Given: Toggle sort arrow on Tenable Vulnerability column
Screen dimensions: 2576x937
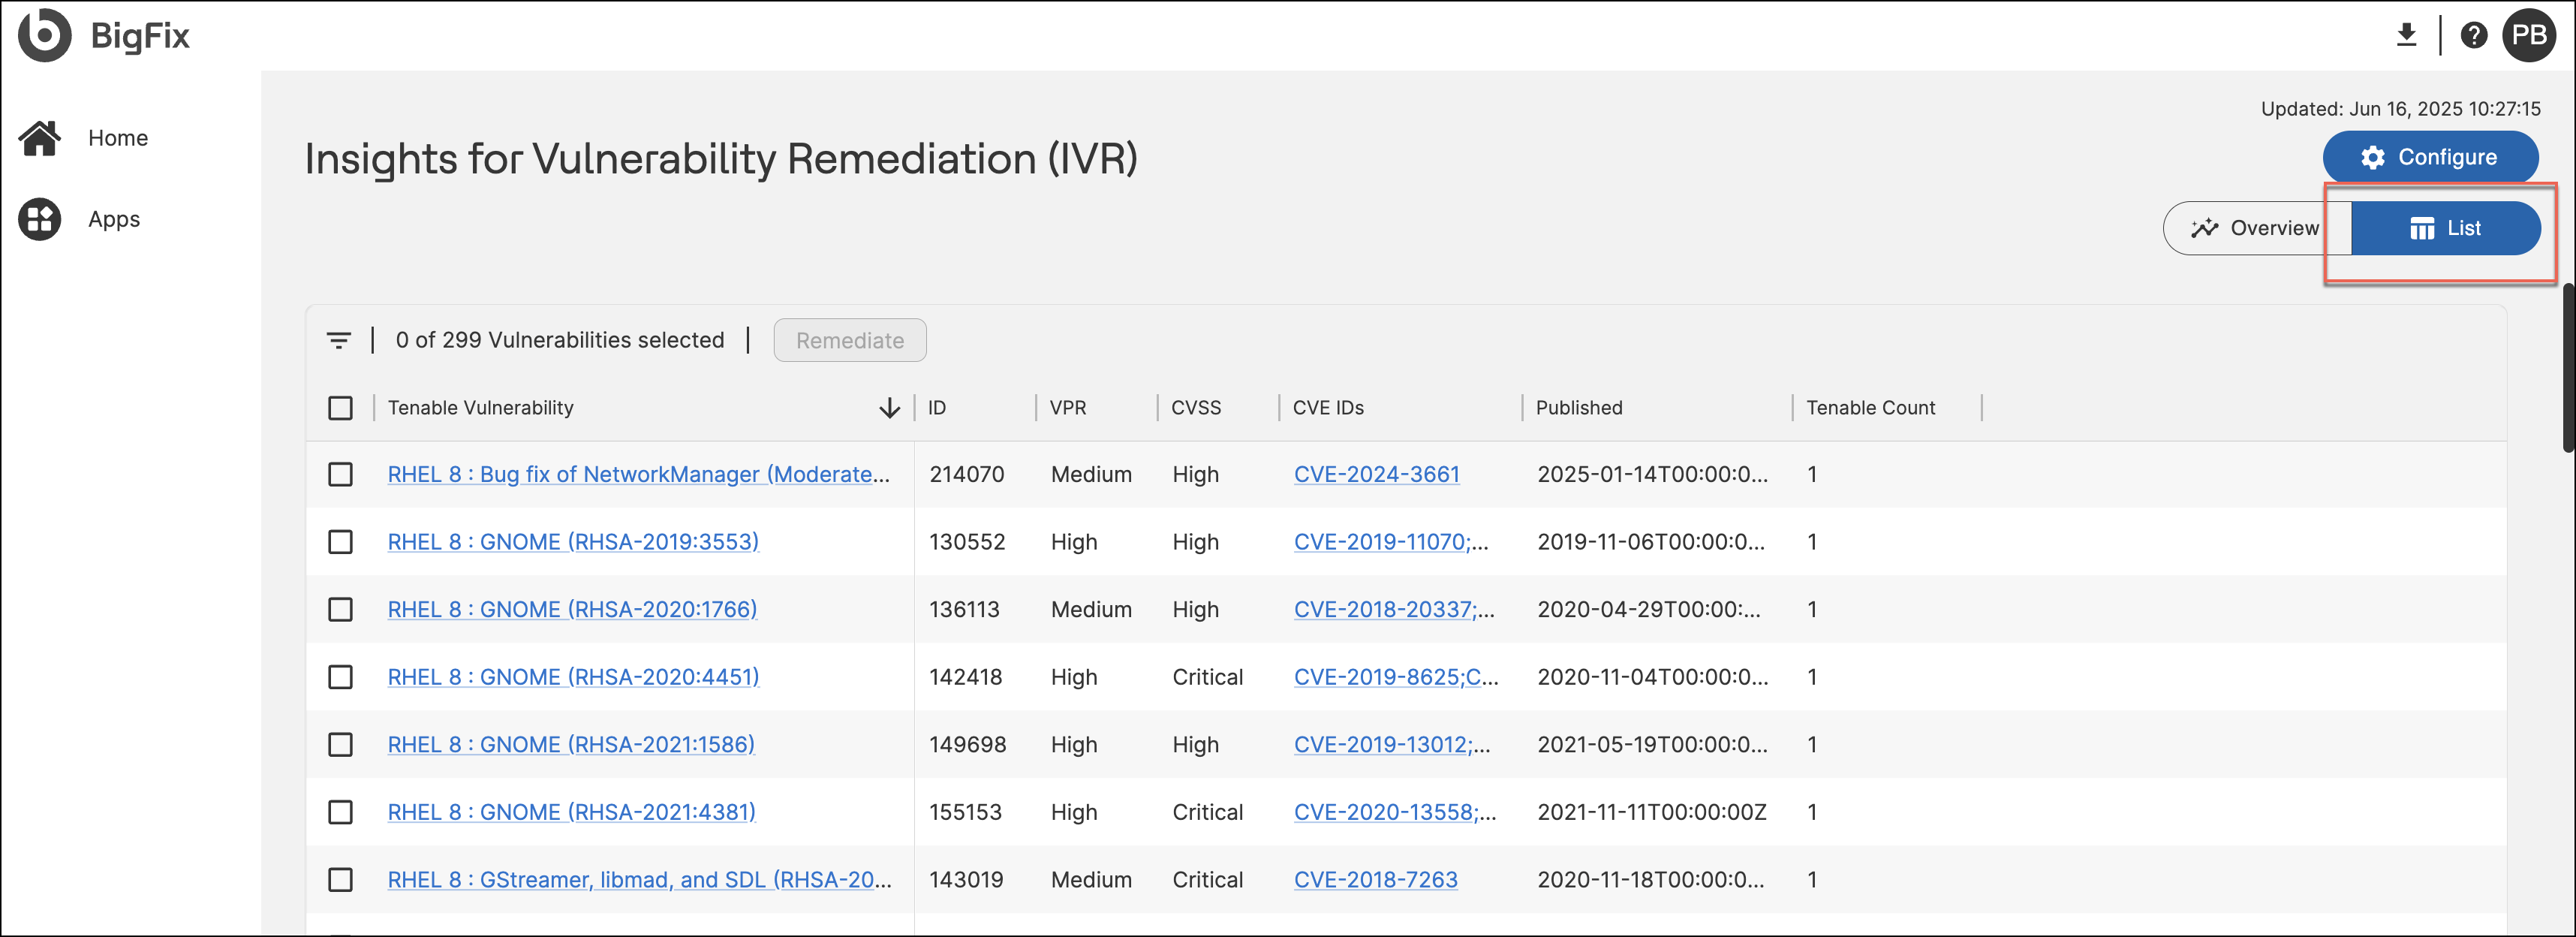Looking at the screenshot, I should [x=888, y=408].
